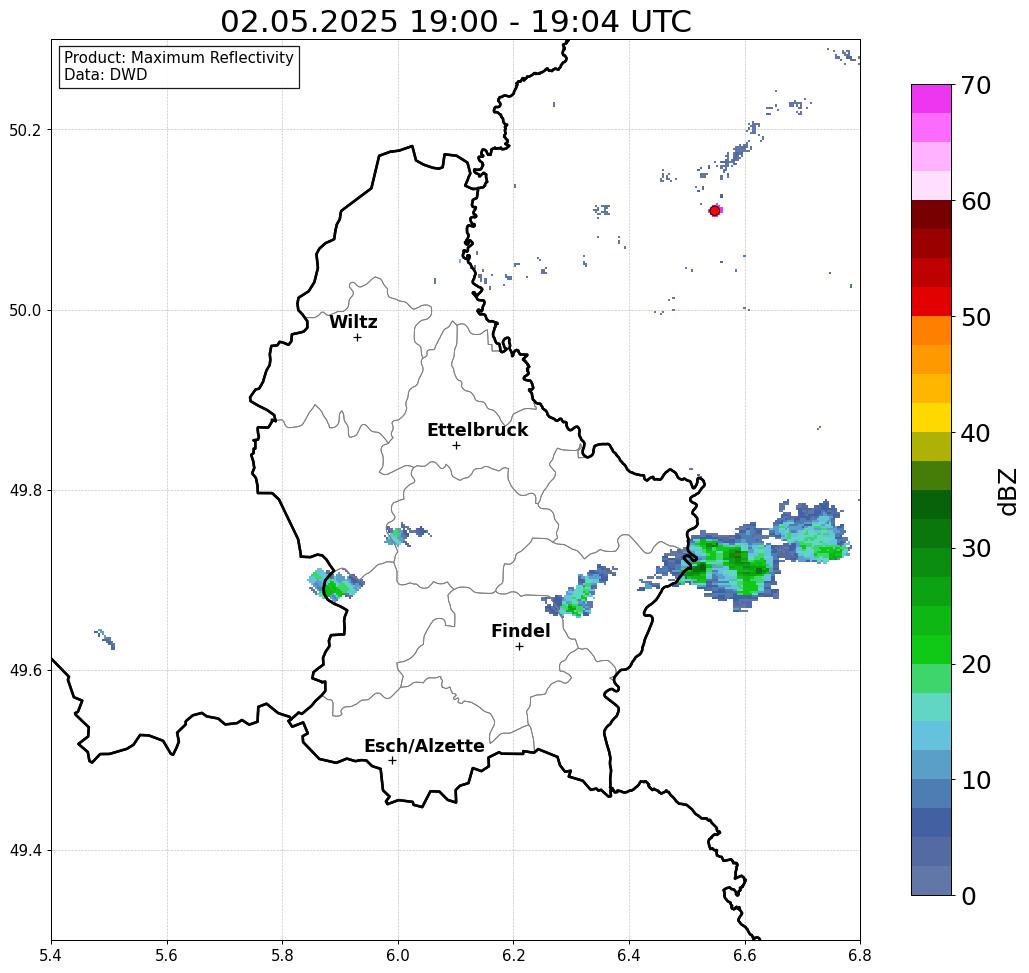Click the rain cell north of Findel
The image size is (1029, 973).
pyautogui.click(x=578, y=592)
